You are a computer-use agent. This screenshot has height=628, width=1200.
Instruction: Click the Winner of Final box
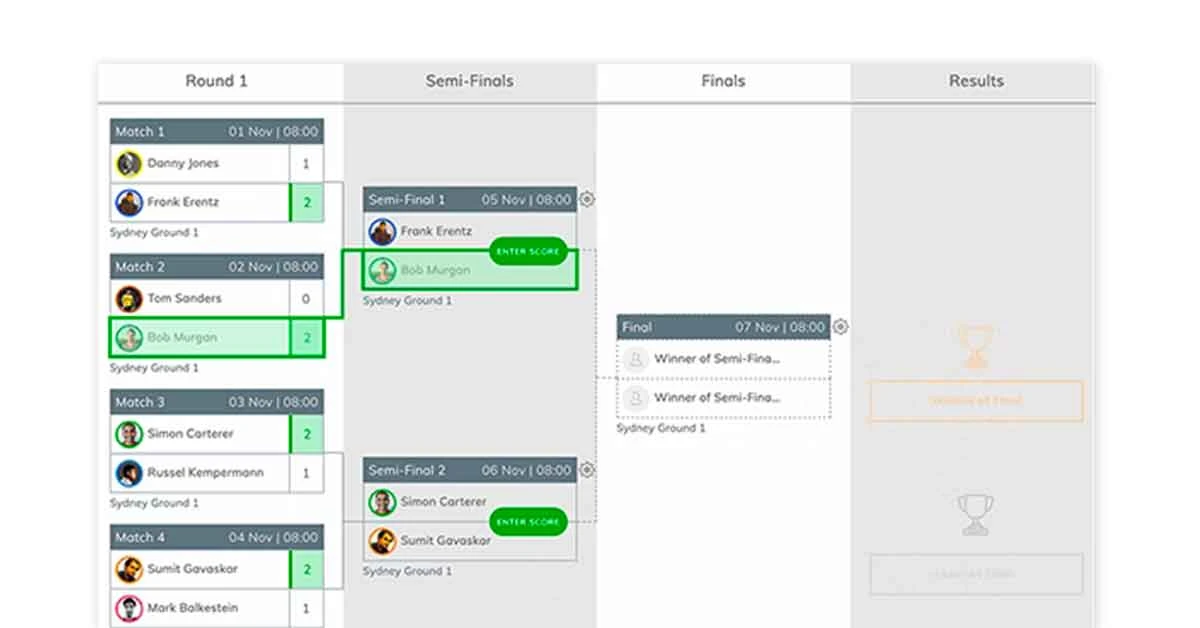(975, 400)
